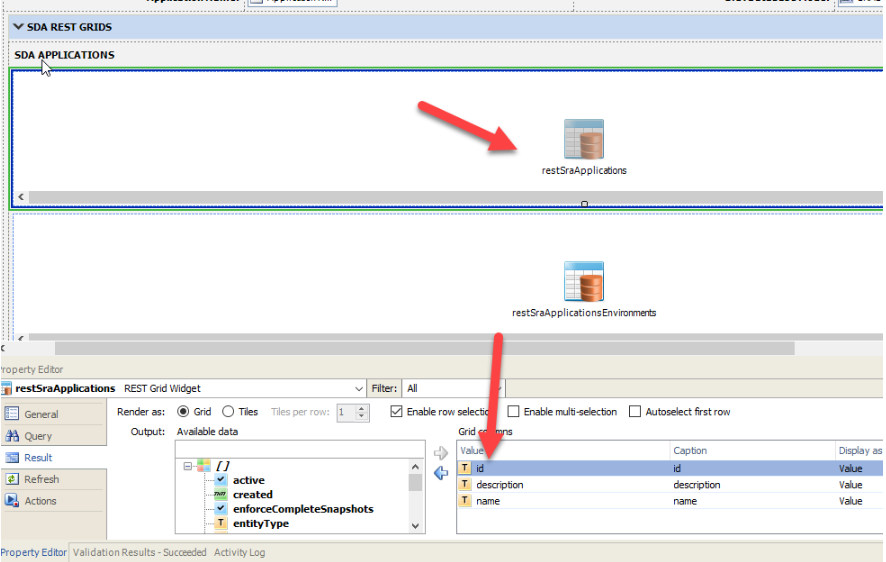Select created in Available data tree
Image resolution: width=886 pixels, height=562 pixels.
coord(253,494)
